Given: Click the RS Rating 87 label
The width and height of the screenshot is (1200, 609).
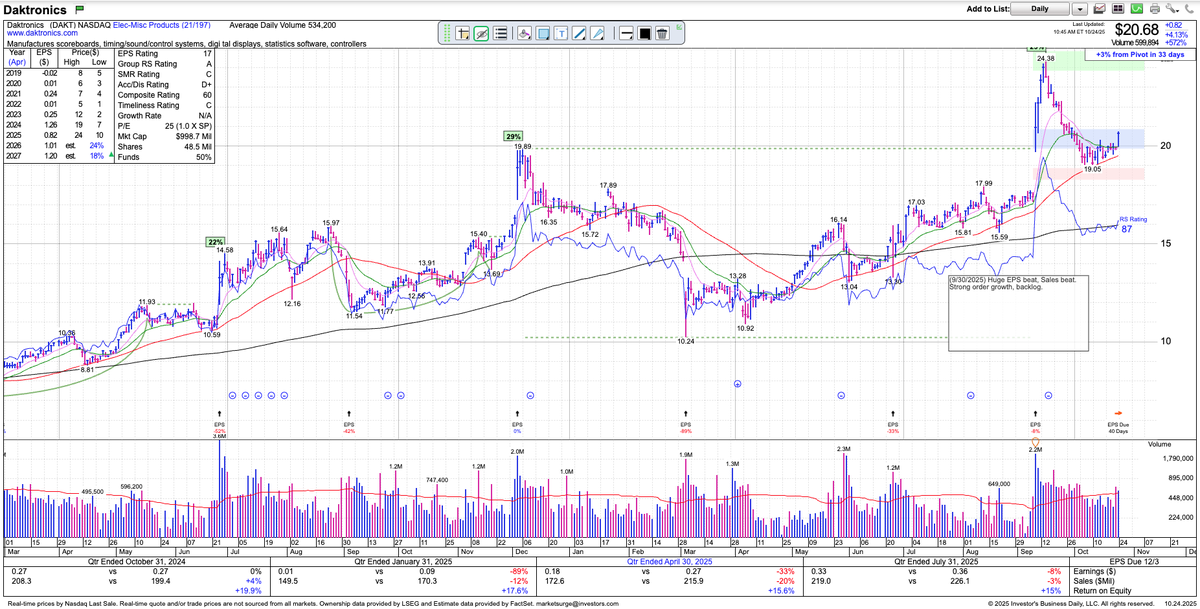Looking at the screenshot, I should [1132, 224].
